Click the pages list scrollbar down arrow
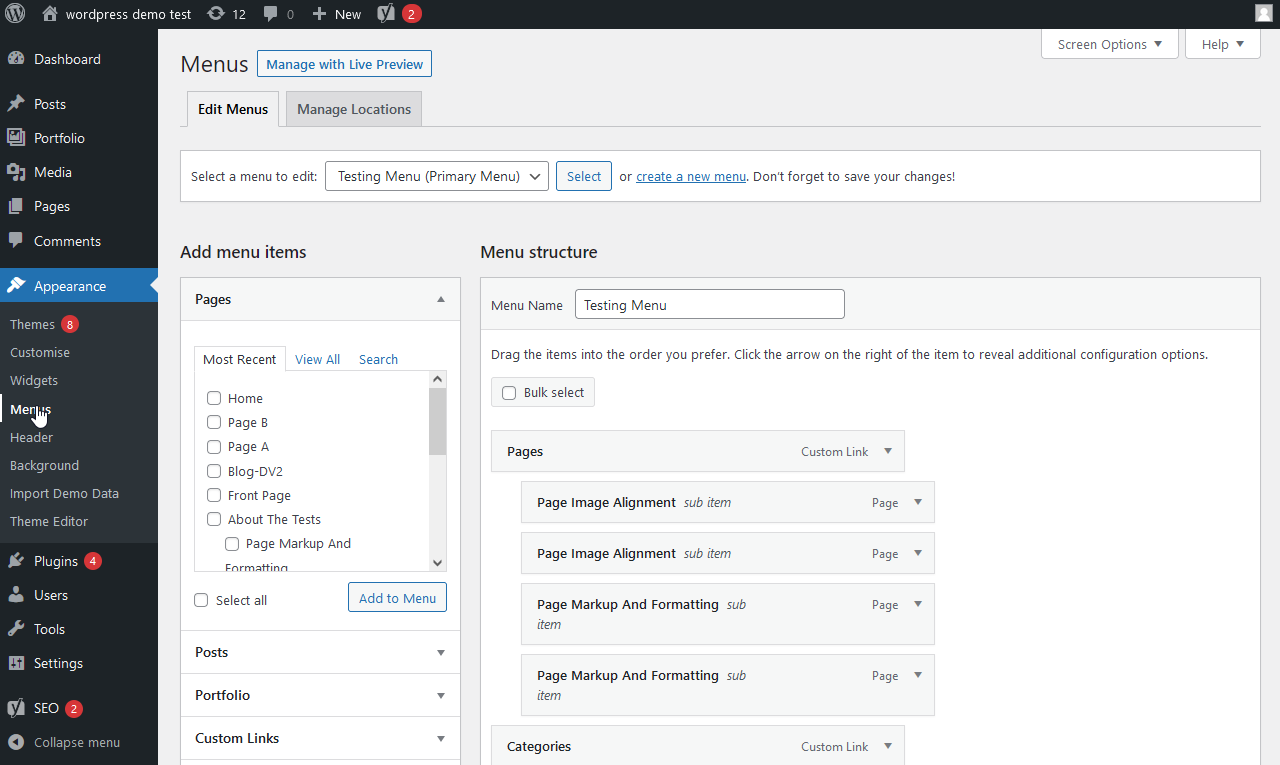This screenshot has width=1280, height=765. 437,563
